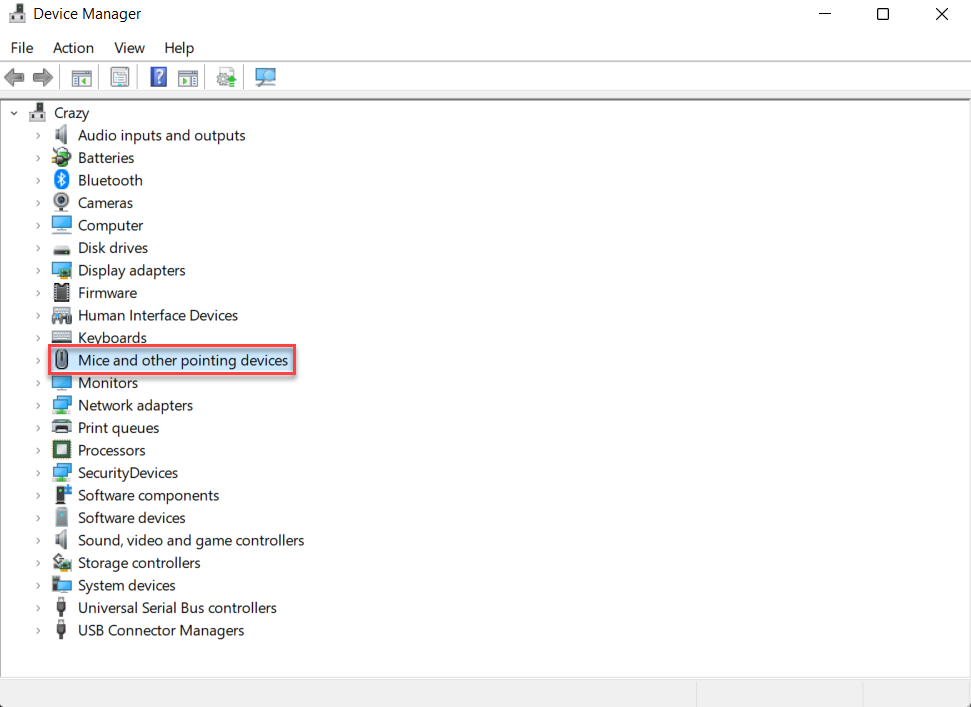Screen dimensions: 971x707
Task: Click the Update device driver toolbar icon
Action: tap(227, 78)
